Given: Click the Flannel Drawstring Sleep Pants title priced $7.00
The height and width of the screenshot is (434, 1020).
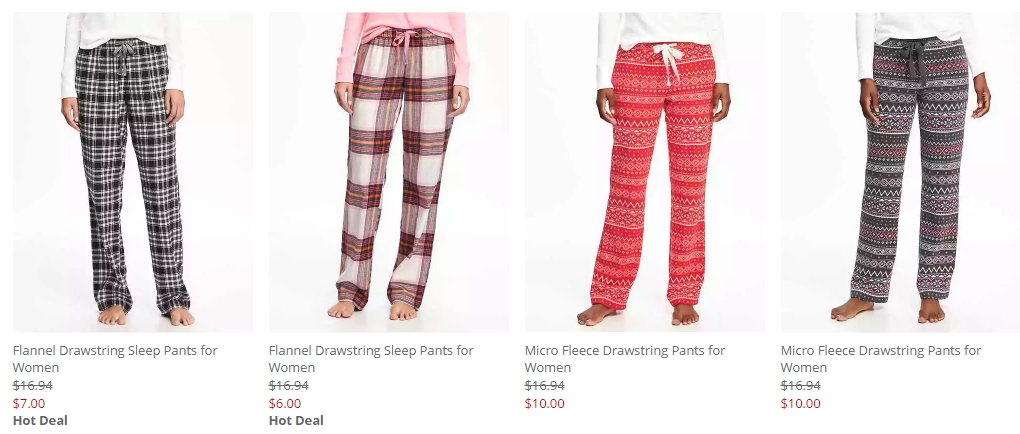Looking at the screenshot, I should point(115,359).
